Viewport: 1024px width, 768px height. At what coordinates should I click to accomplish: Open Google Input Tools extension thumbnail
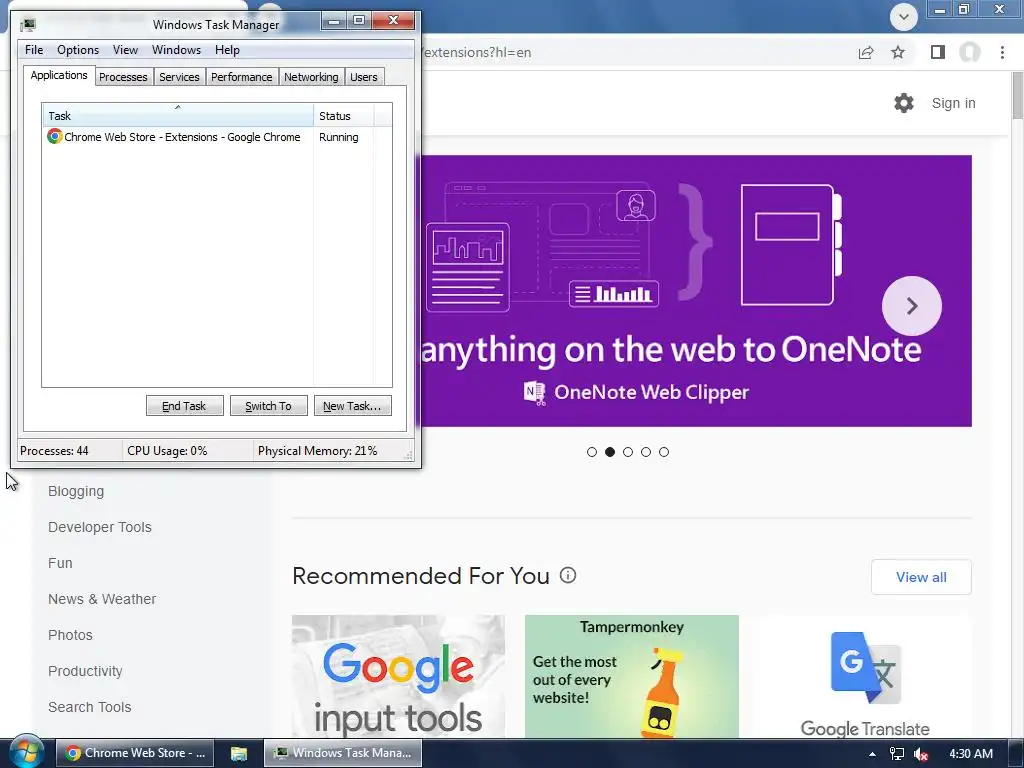(x=398, y=677)
